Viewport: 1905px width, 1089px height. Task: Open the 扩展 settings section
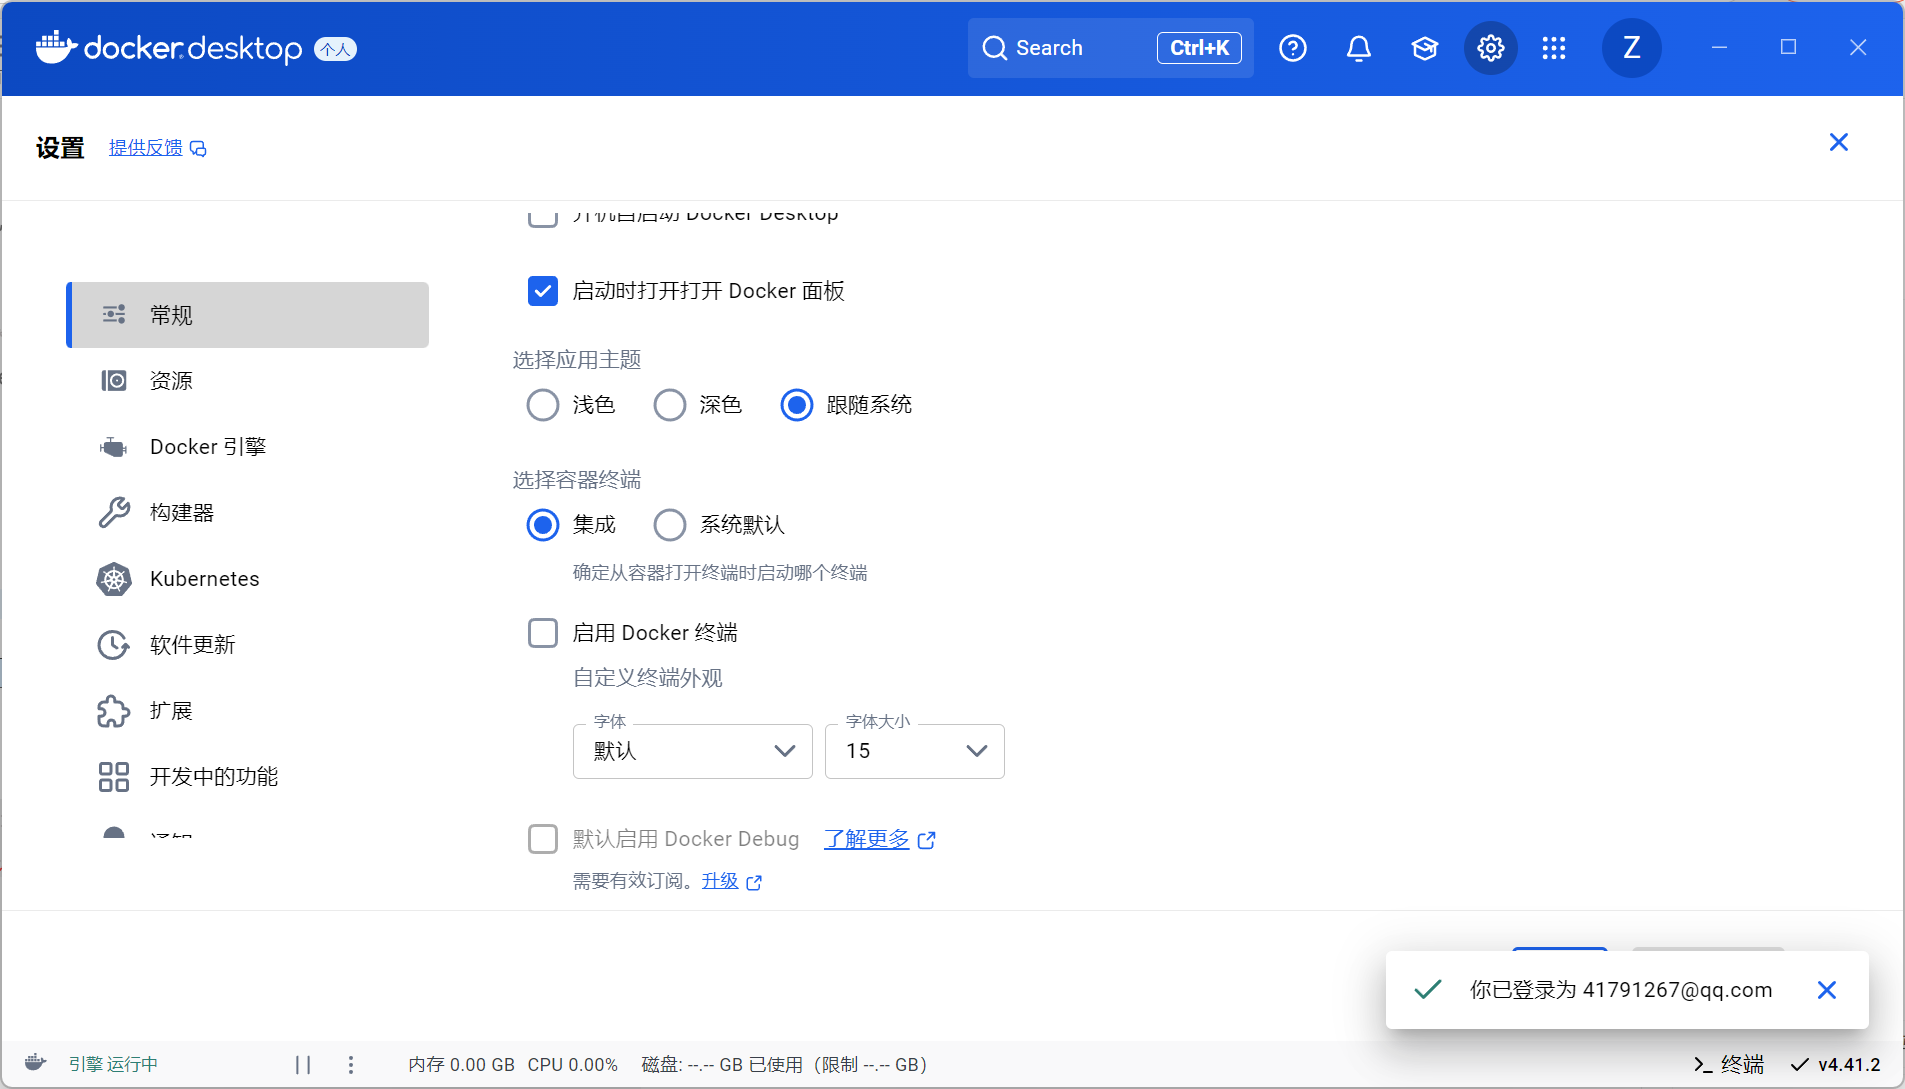(248, 711)
